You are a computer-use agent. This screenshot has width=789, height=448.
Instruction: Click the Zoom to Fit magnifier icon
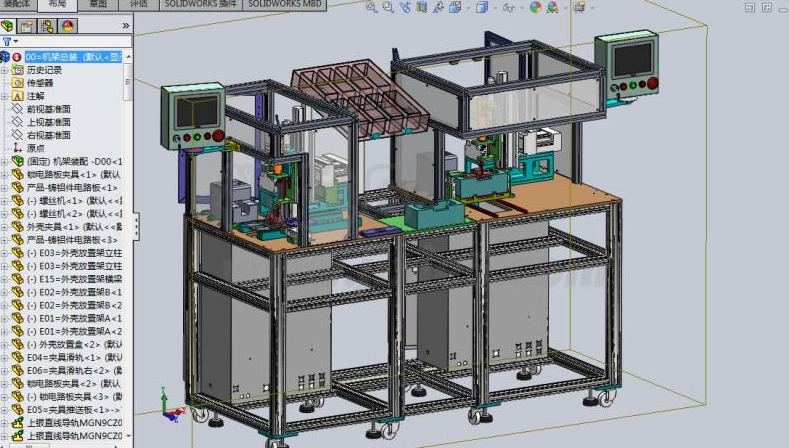(x=371, y=7)
